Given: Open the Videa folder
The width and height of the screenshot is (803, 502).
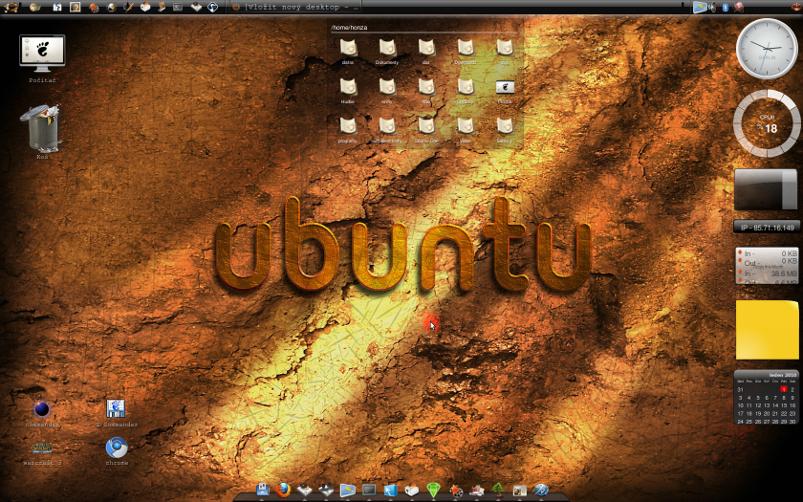Looking at the screenshot, I should (465, 126).
